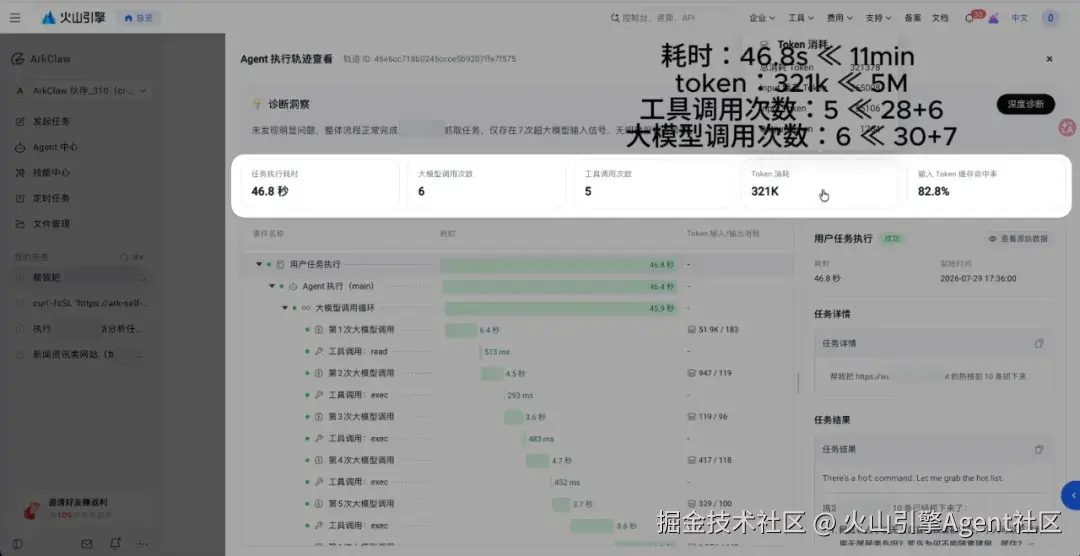Click the 51.9K / 183 token value
This screenshot has height=556, width=1080.
coord(713,329)
